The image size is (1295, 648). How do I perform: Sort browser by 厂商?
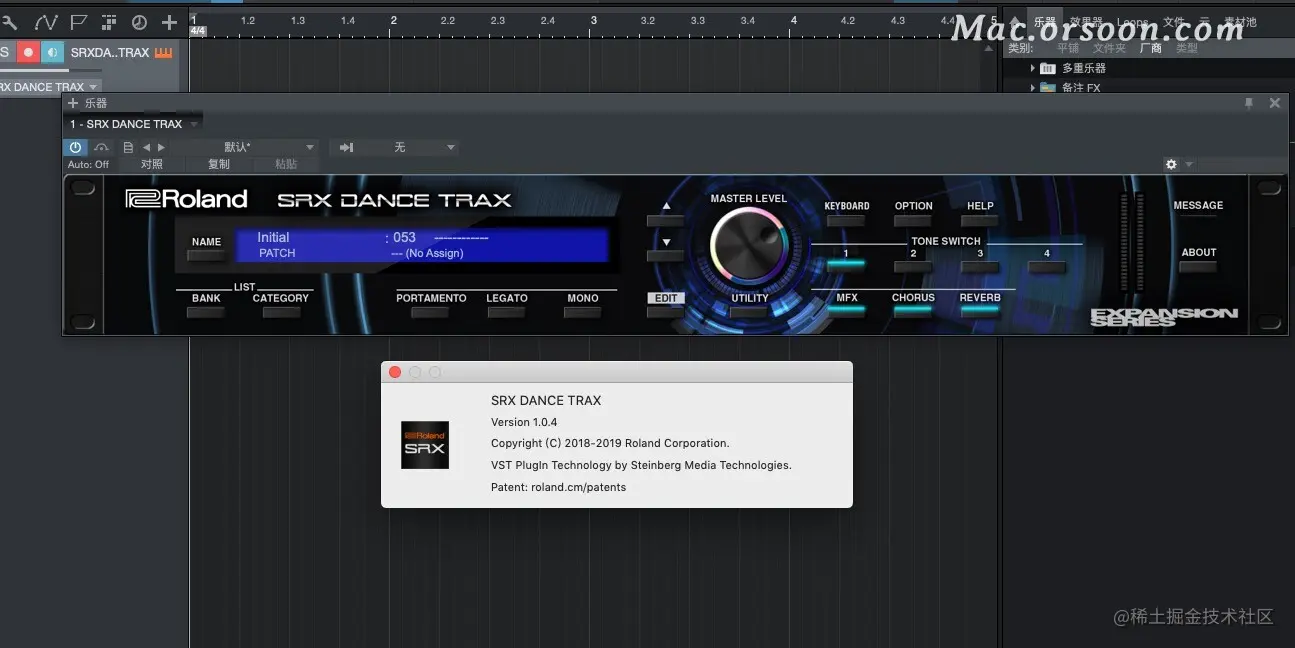1150,48
